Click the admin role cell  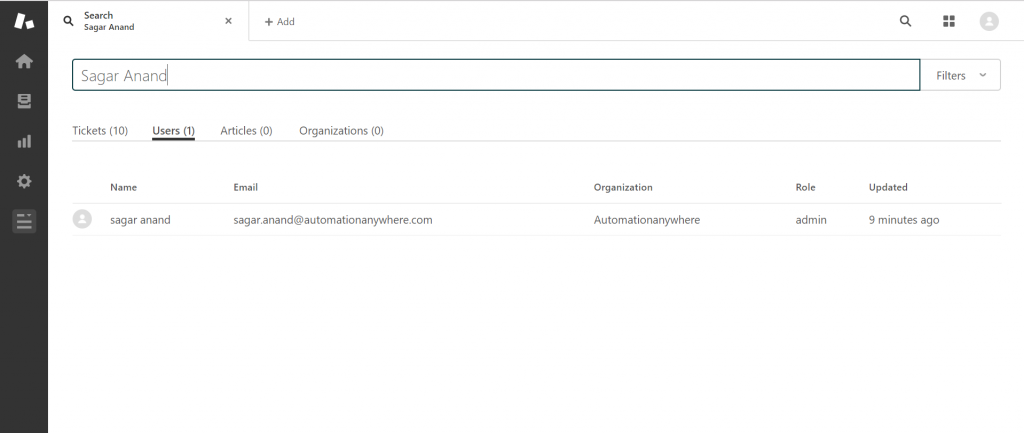tap(811, 220)
